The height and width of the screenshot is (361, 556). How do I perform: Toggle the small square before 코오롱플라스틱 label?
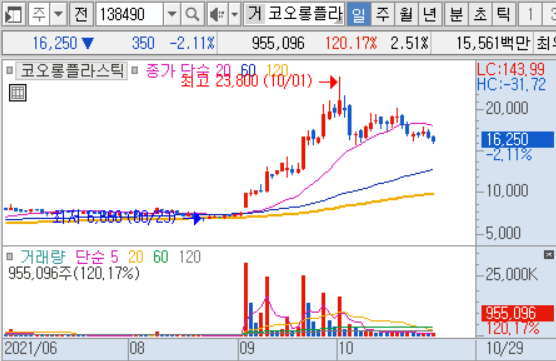click(10, 70)
